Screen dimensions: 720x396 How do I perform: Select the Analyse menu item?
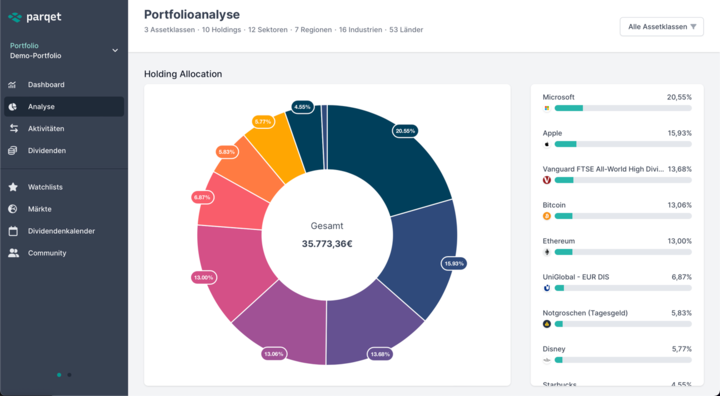(64, 107)
